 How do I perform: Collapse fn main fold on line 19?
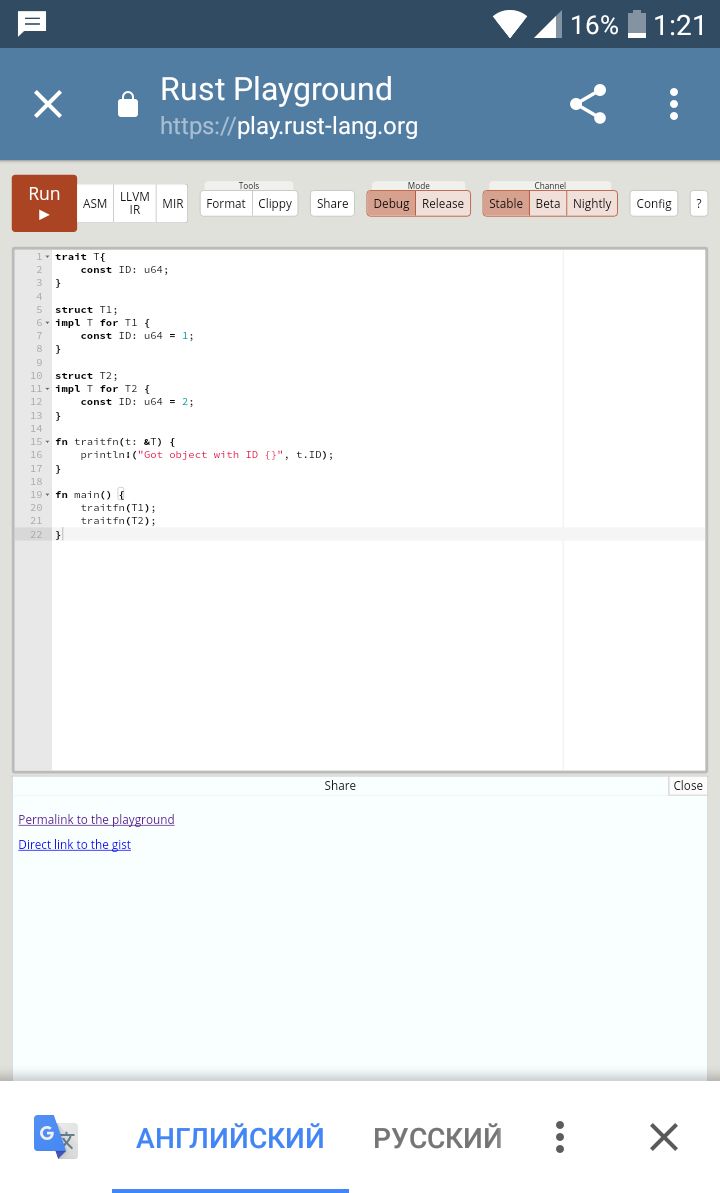(47, 495)
